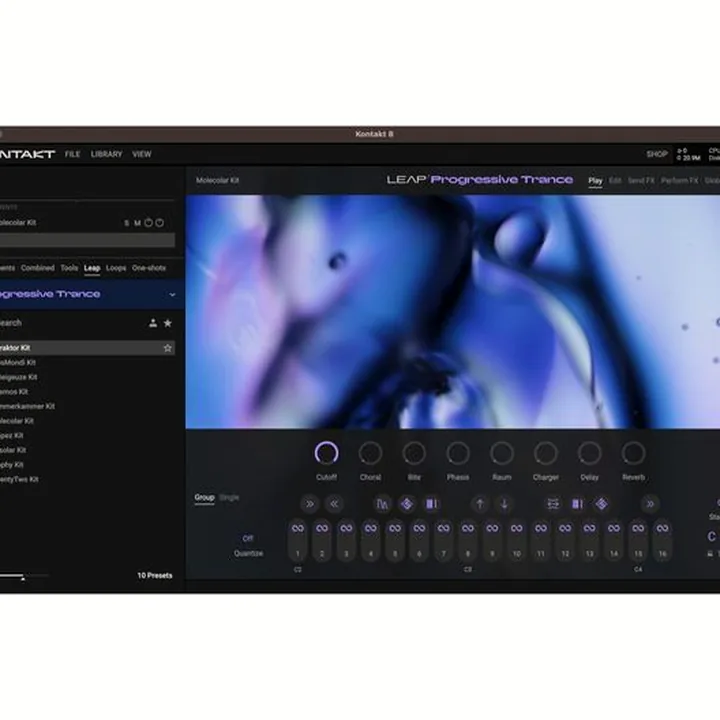Image resolution: width=720 pixels, height=720 pixels.
Task: Click the Choral knob
Action: pos(370,453)
